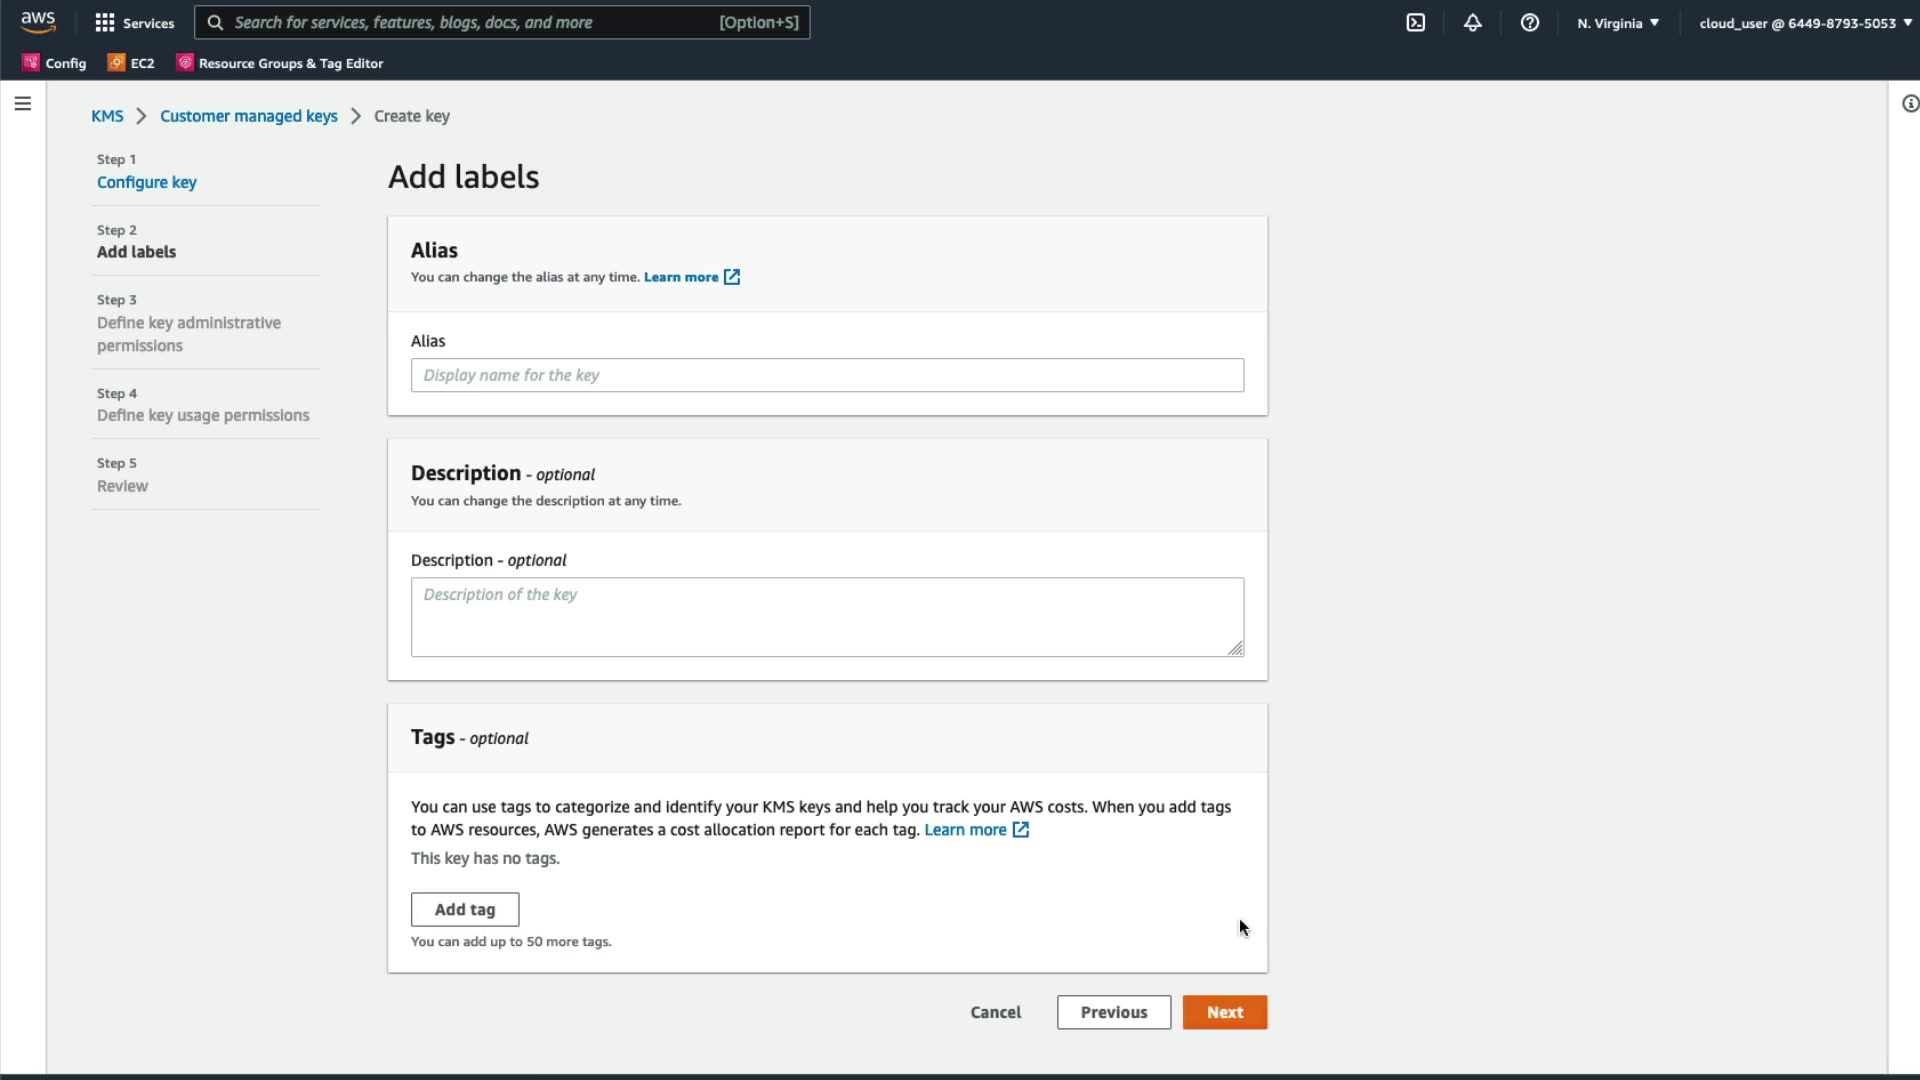Open the Services grid menu
1920x1080 pixels.
tap(134, 22)
